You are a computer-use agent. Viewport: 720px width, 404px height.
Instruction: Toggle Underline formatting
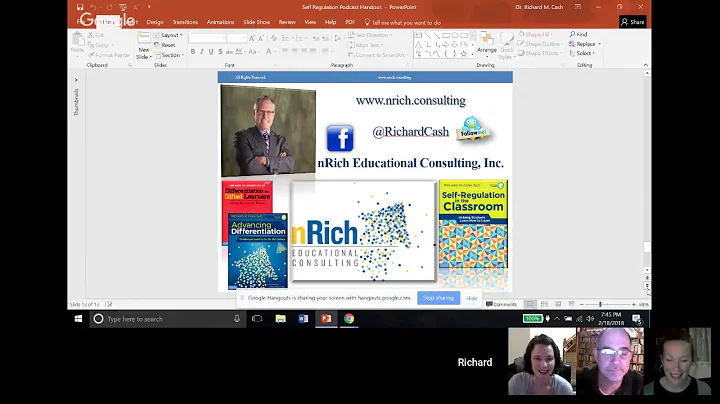211,51
